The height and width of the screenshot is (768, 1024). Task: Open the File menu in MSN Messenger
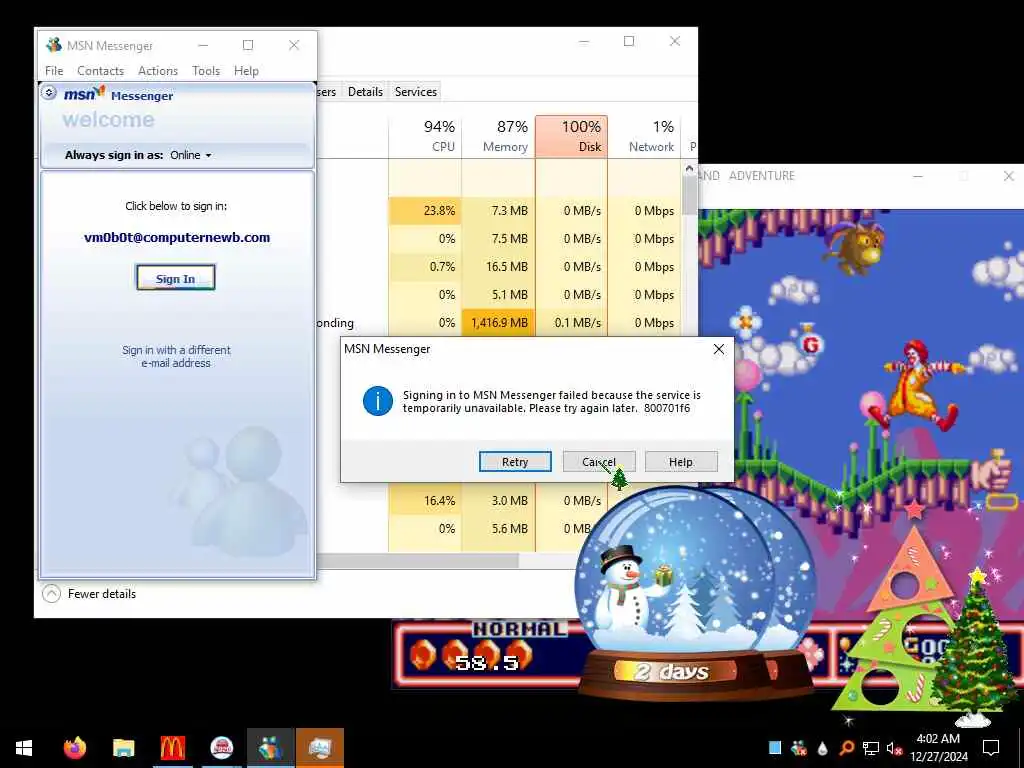54,71
